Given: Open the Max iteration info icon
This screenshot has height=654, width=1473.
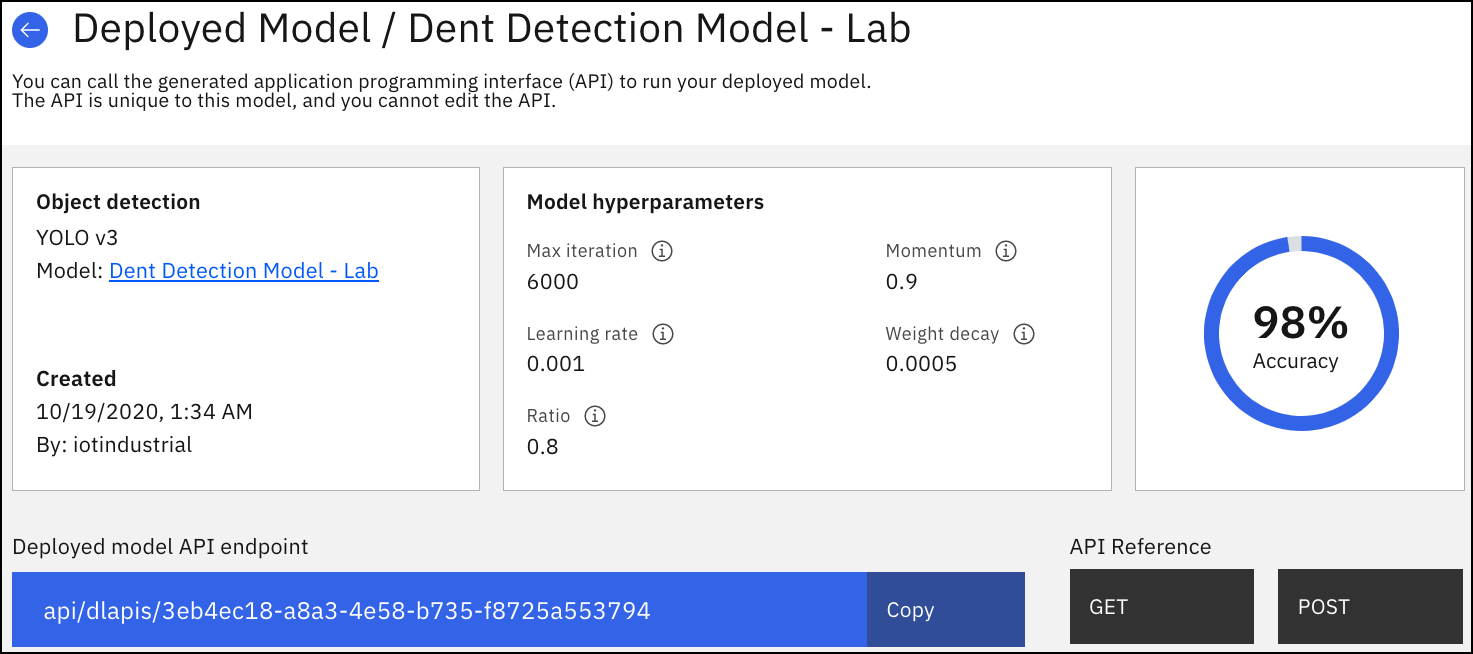Looking at the screenshot, I should point(661,251).
